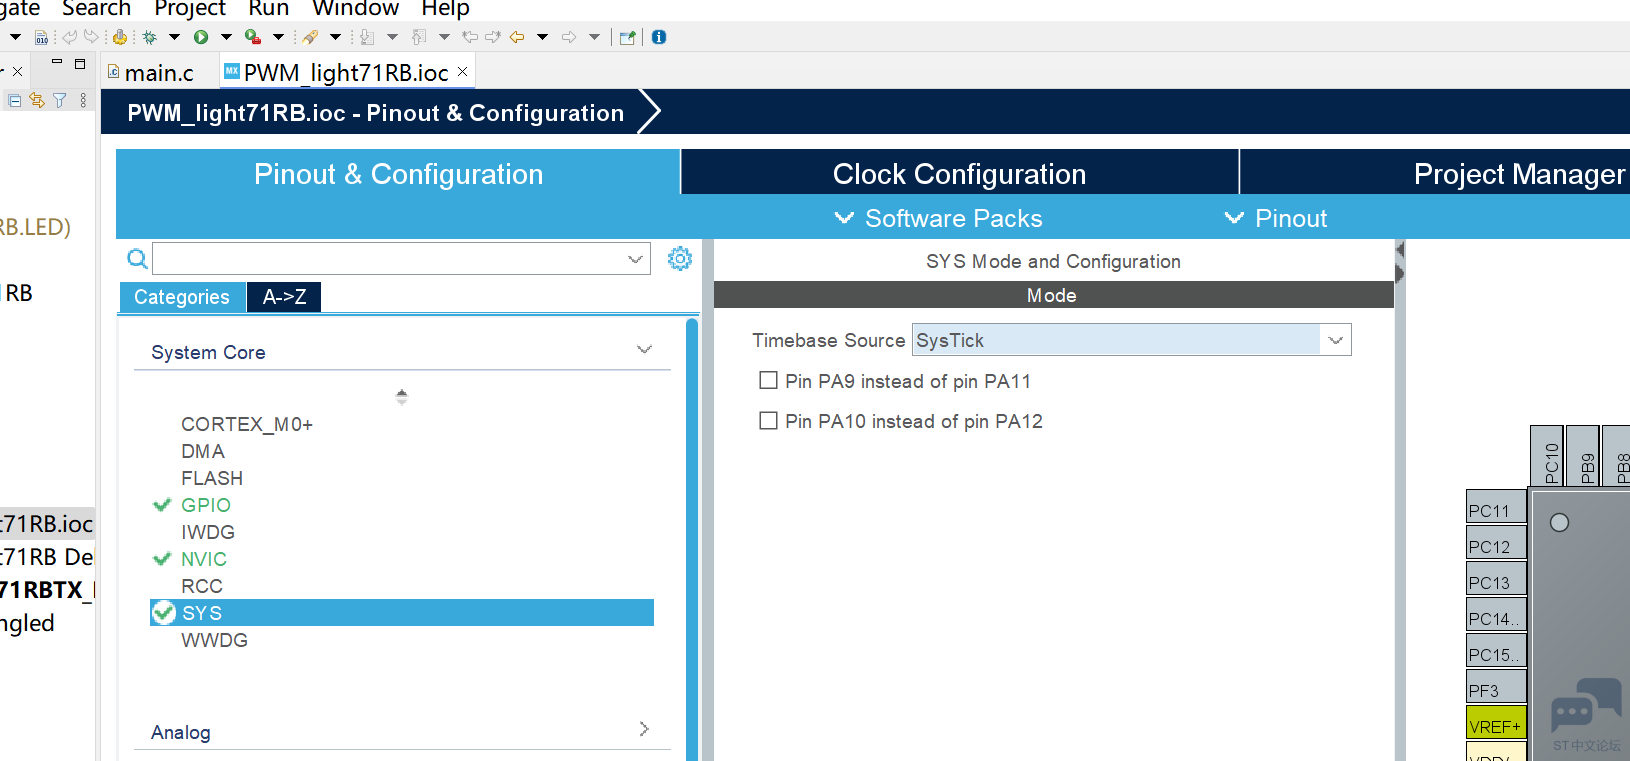Enable Pin PA9 instead of pin PA11

tap(768, 381)
